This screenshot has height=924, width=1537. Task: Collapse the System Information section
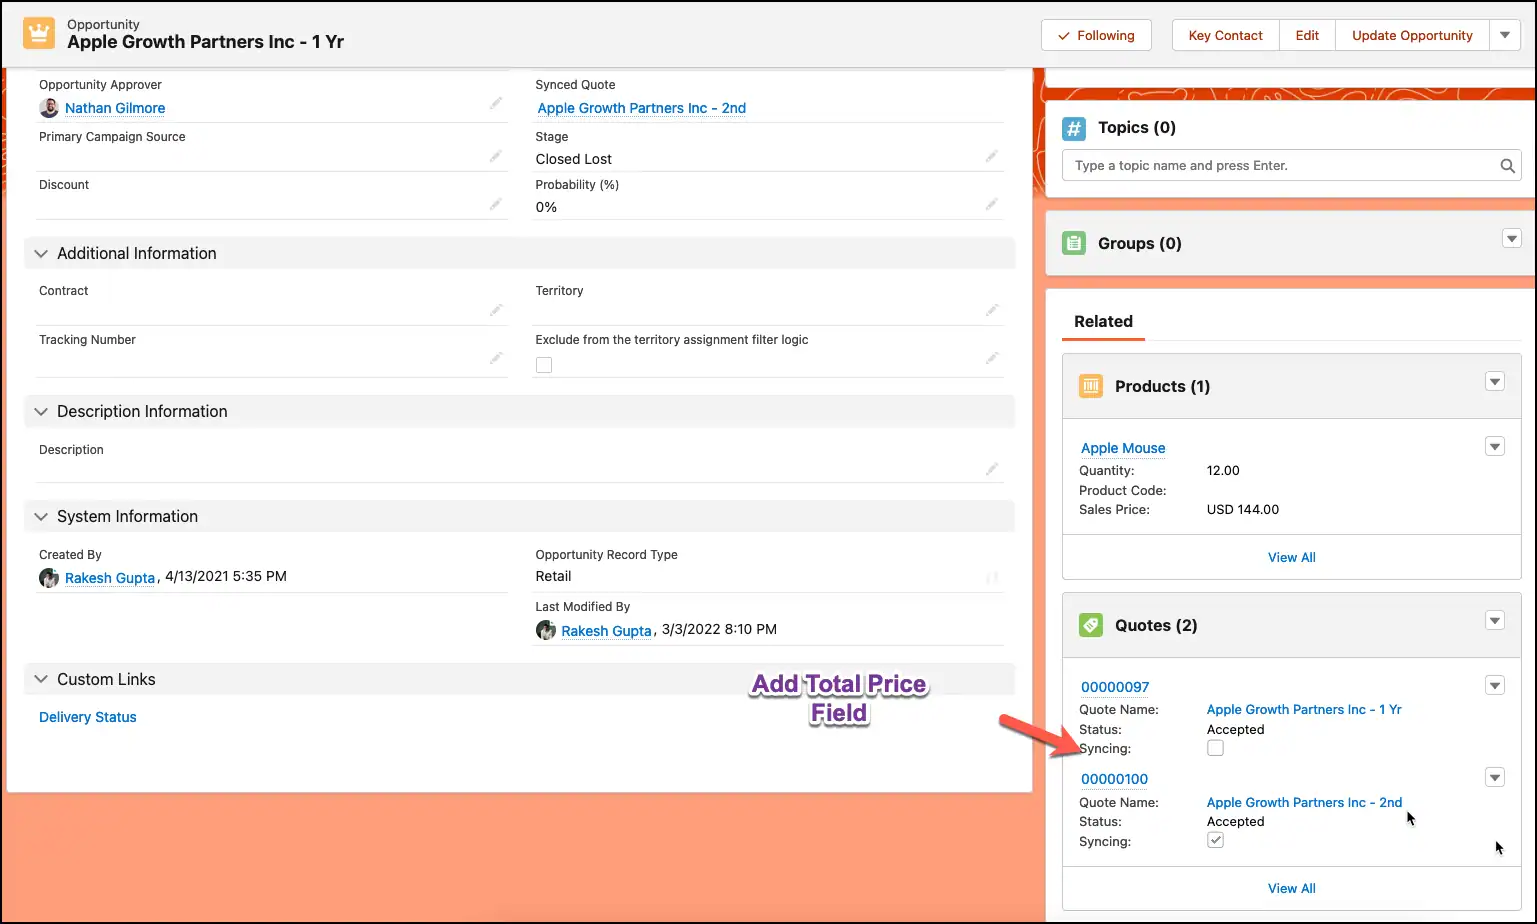[x=41, y=517]
